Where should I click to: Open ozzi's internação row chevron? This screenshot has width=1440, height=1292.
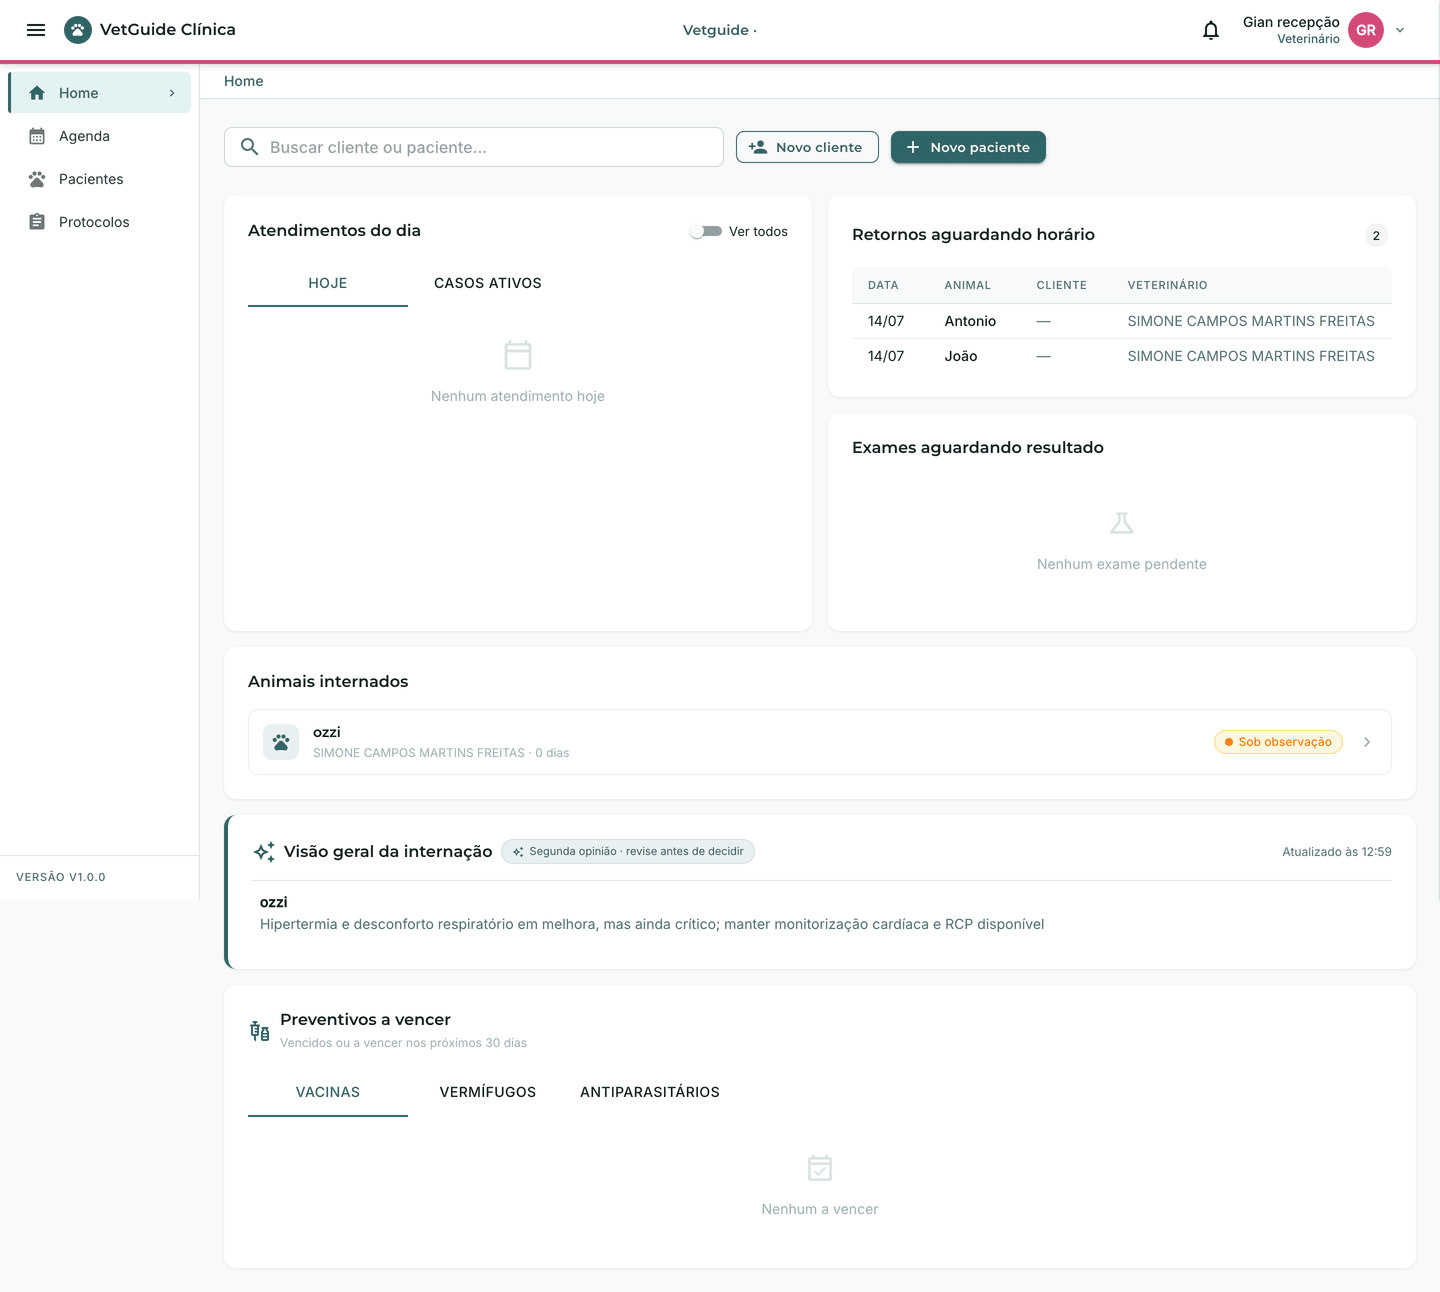pos(1367,742)
